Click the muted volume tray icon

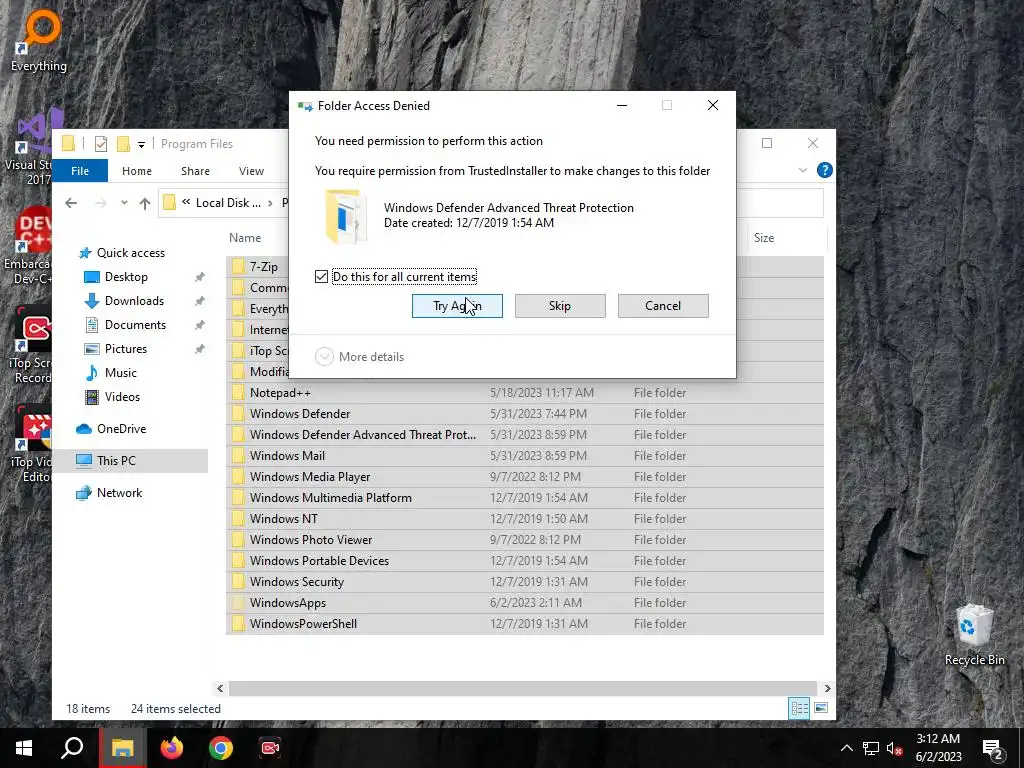(895, 748)
